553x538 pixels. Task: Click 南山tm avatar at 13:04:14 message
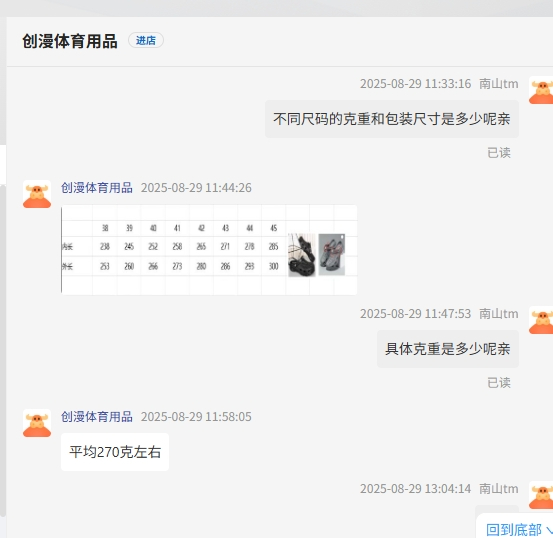pyautogui.click(x=541, y=495)
